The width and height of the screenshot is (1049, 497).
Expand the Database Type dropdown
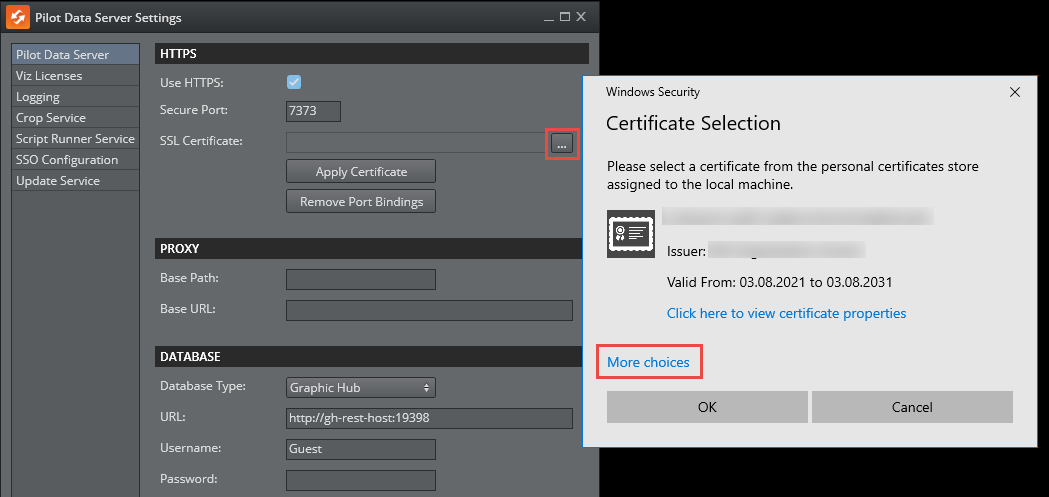click(360, 387)
